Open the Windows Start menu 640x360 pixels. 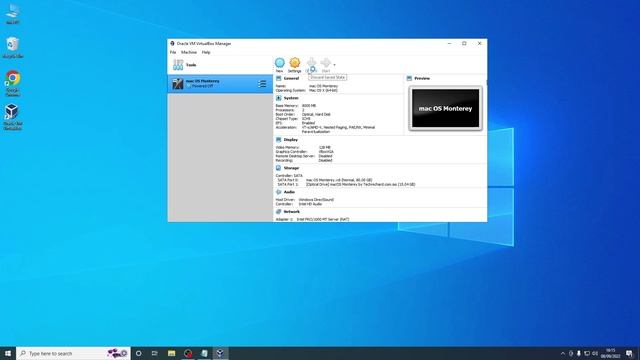[8, 353]
